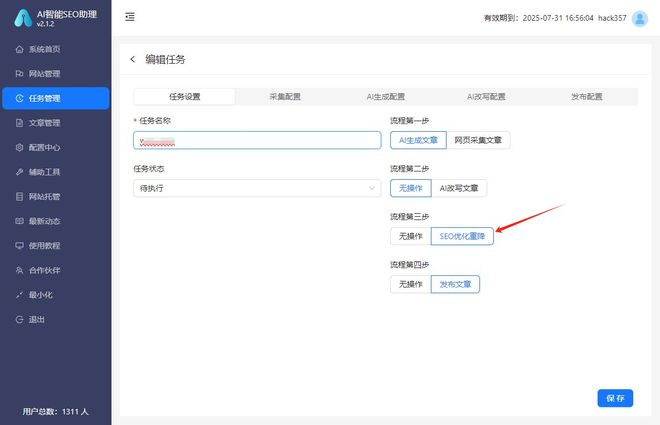The height and width of the screenshot is (425, 660).
Task: Click the exit icon beside 退出
Action: click(x=20, y=319)
